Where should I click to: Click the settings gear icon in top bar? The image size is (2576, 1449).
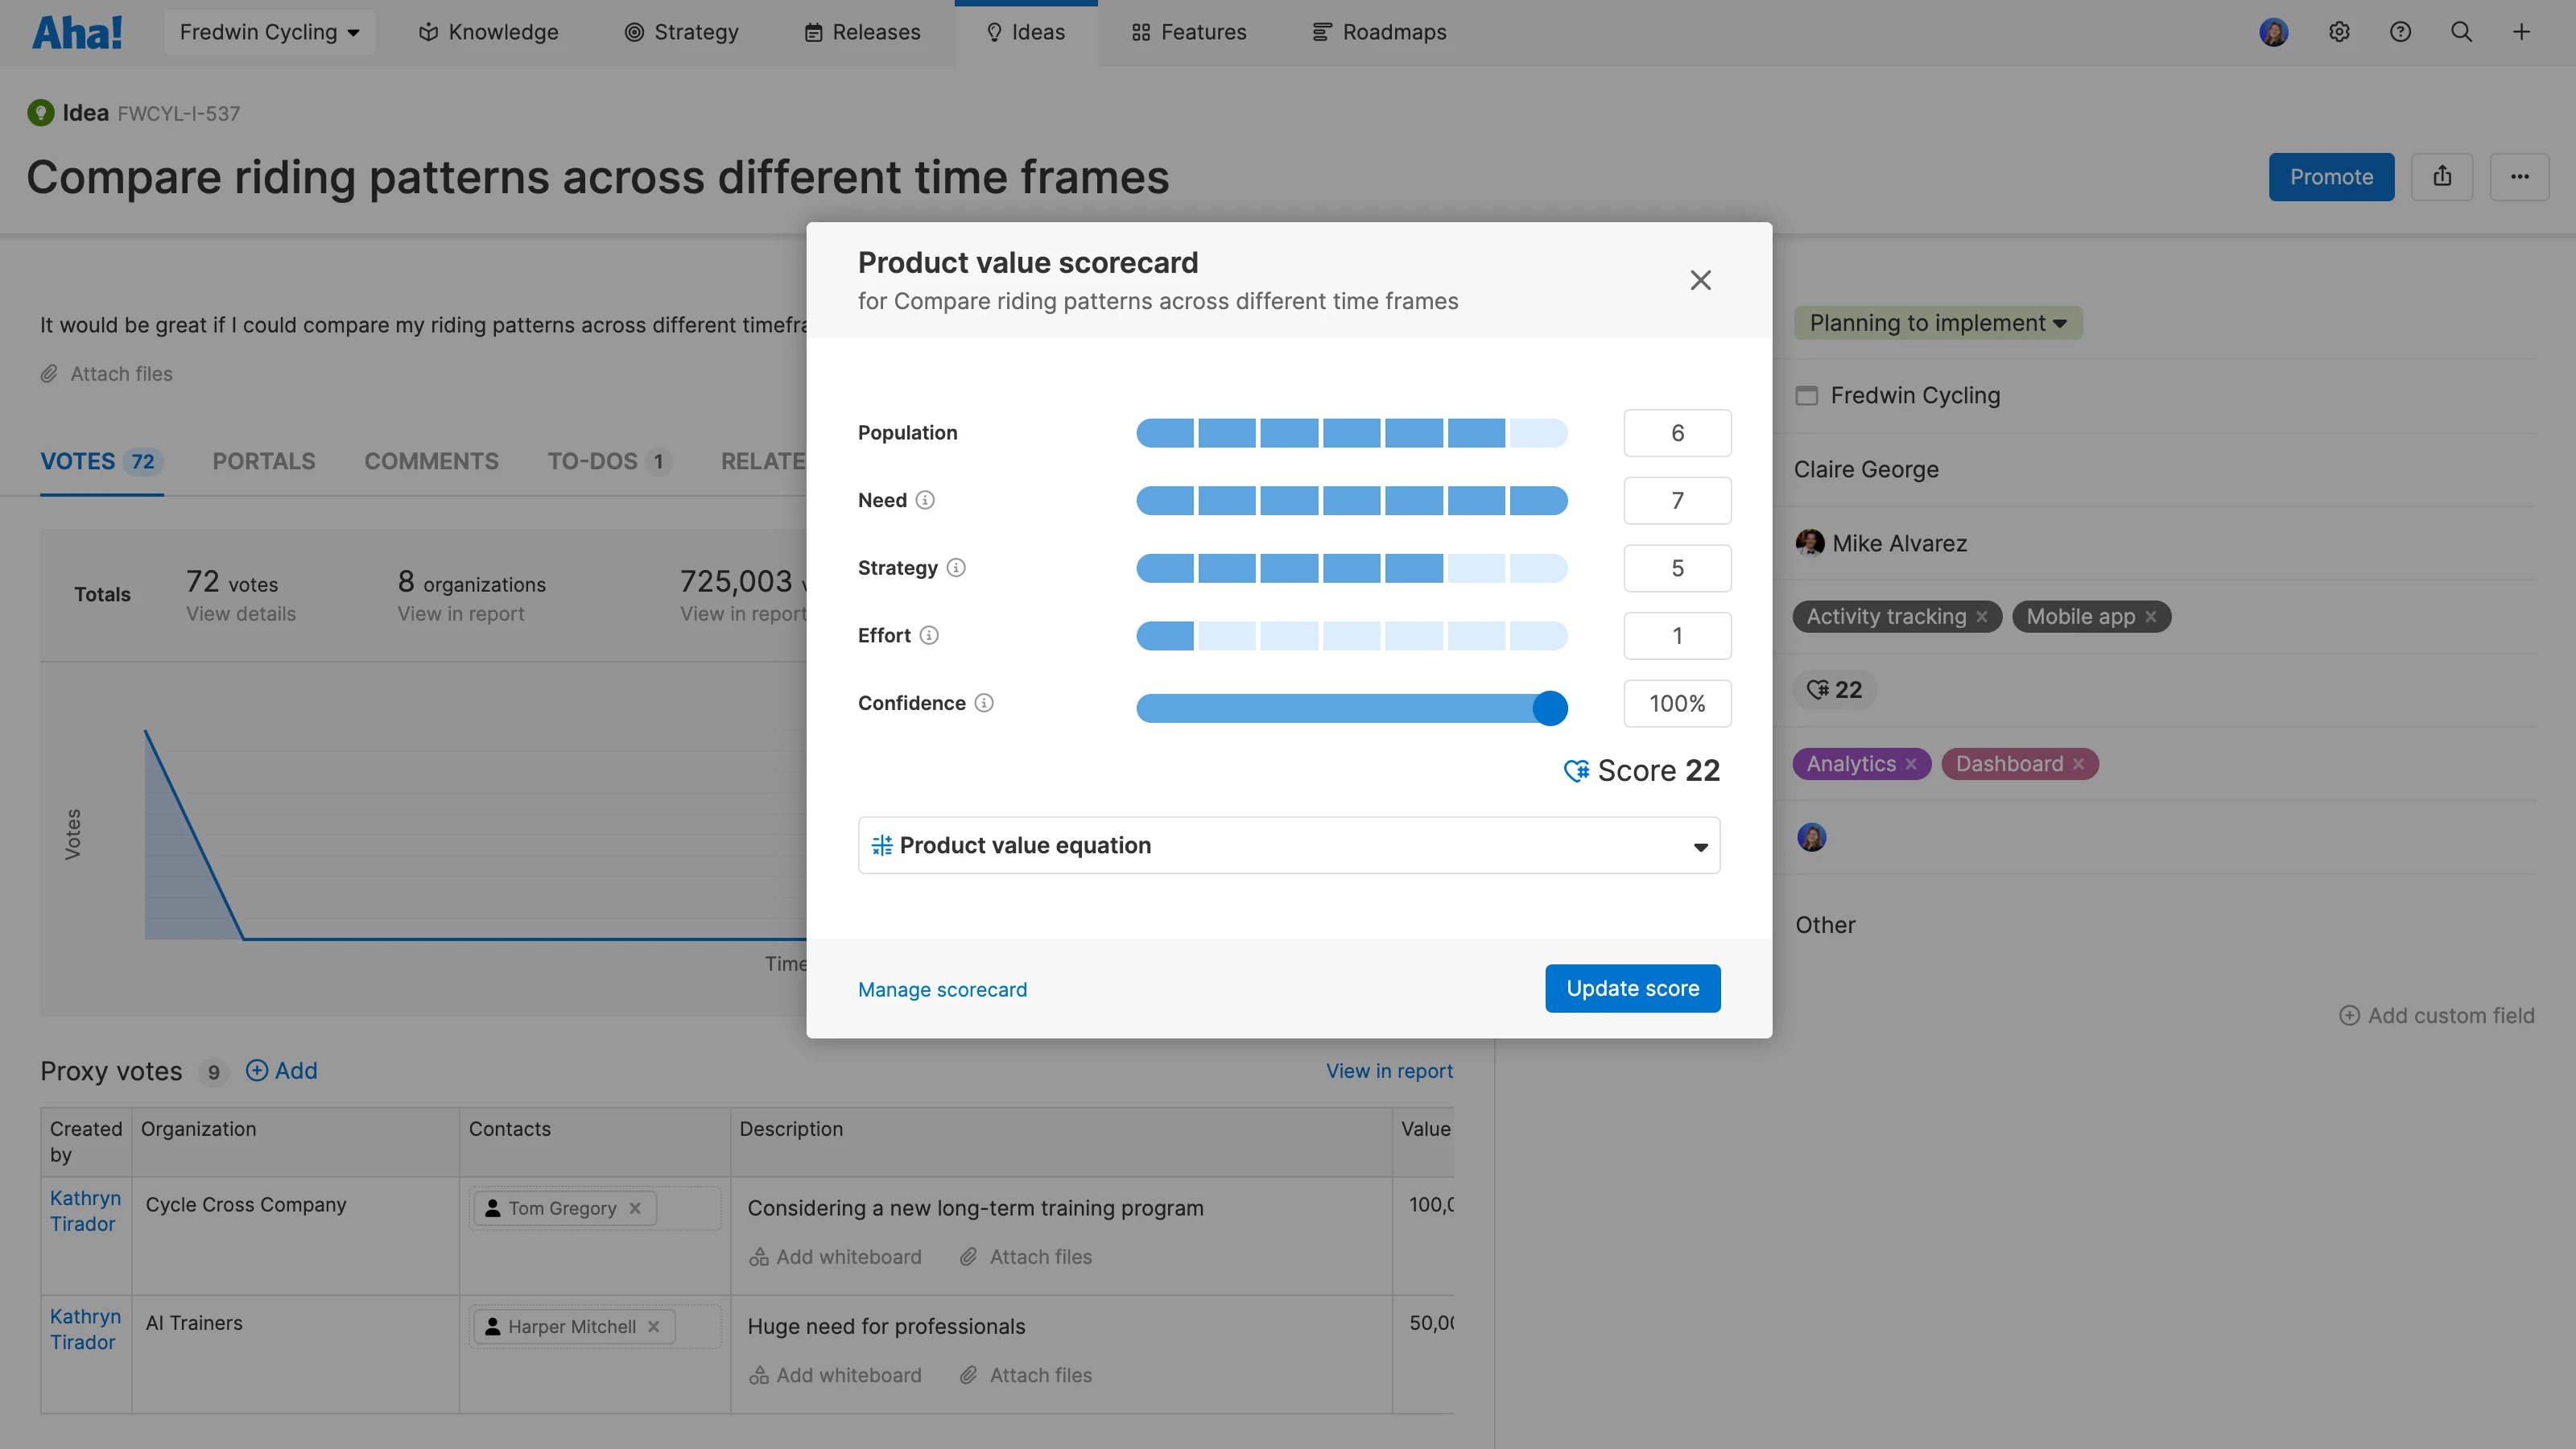2338,32
